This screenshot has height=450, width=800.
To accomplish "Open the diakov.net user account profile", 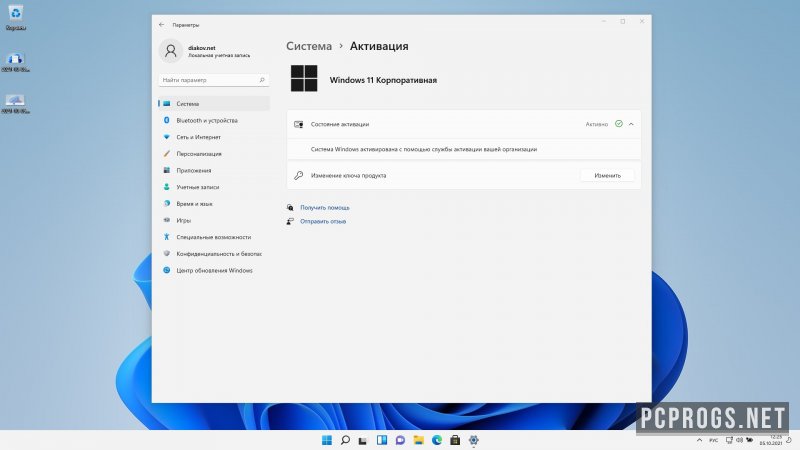I will 205,51.
